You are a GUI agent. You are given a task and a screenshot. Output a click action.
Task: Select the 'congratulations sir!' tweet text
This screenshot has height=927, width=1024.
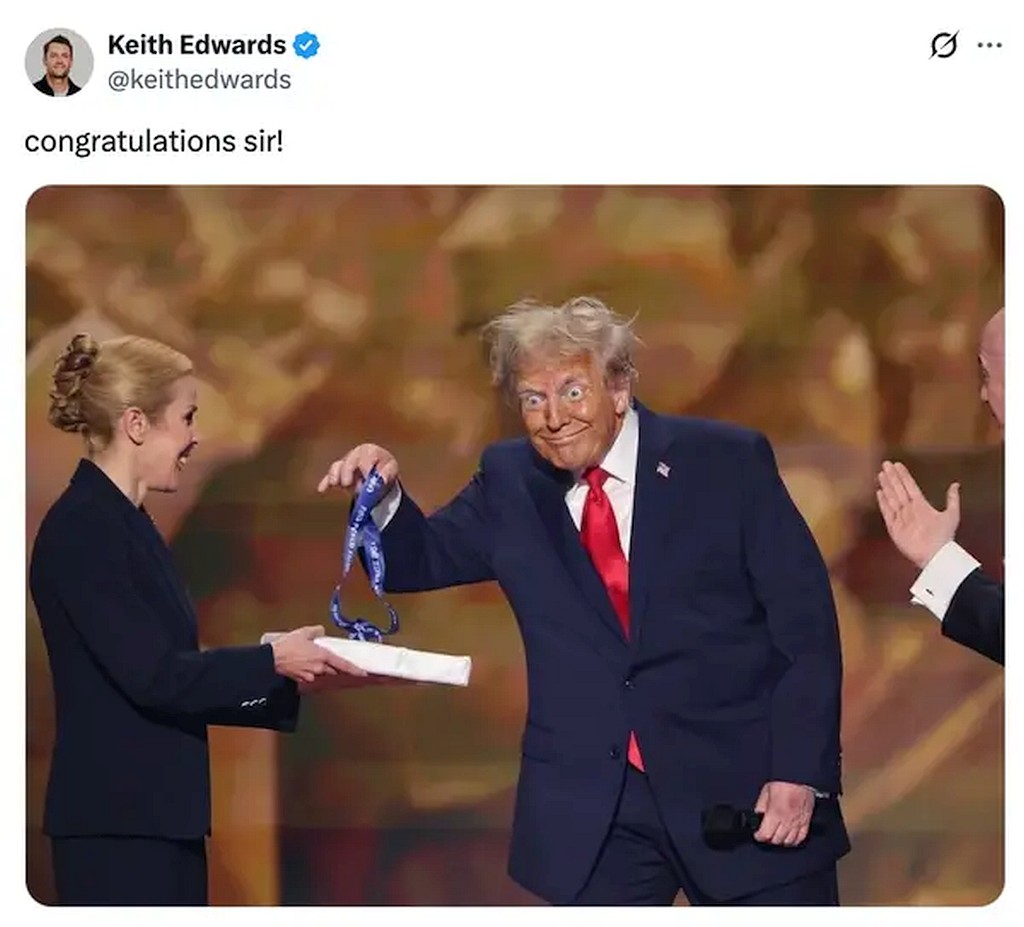pos(154,142)
